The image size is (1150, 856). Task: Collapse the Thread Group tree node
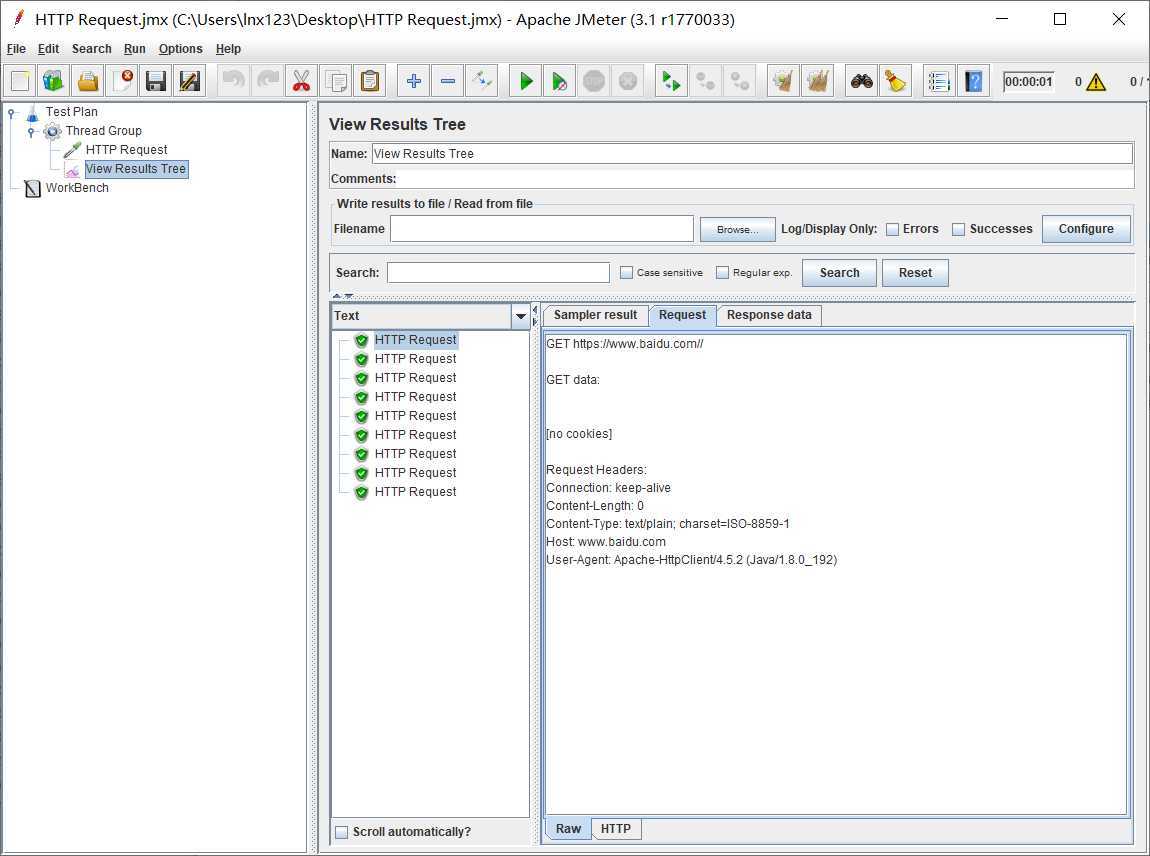(x=32, y=131)
